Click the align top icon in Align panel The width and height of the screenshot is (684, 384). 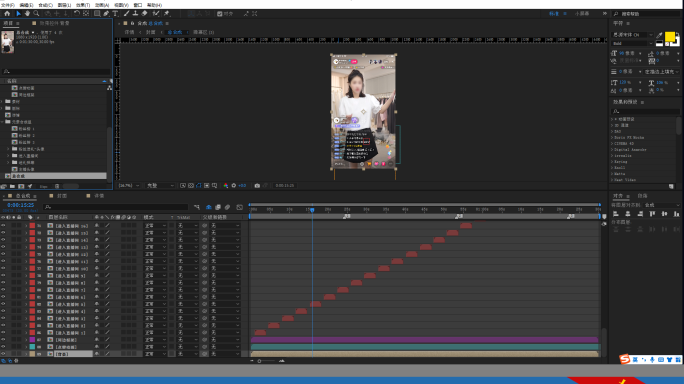[652, 214]
